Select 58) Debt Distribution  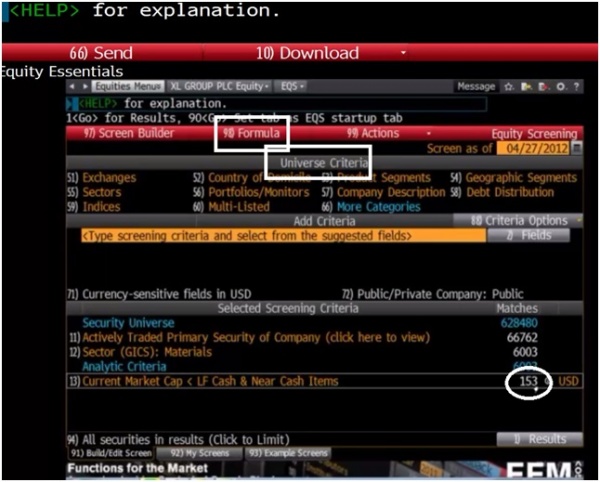[502, 192]
